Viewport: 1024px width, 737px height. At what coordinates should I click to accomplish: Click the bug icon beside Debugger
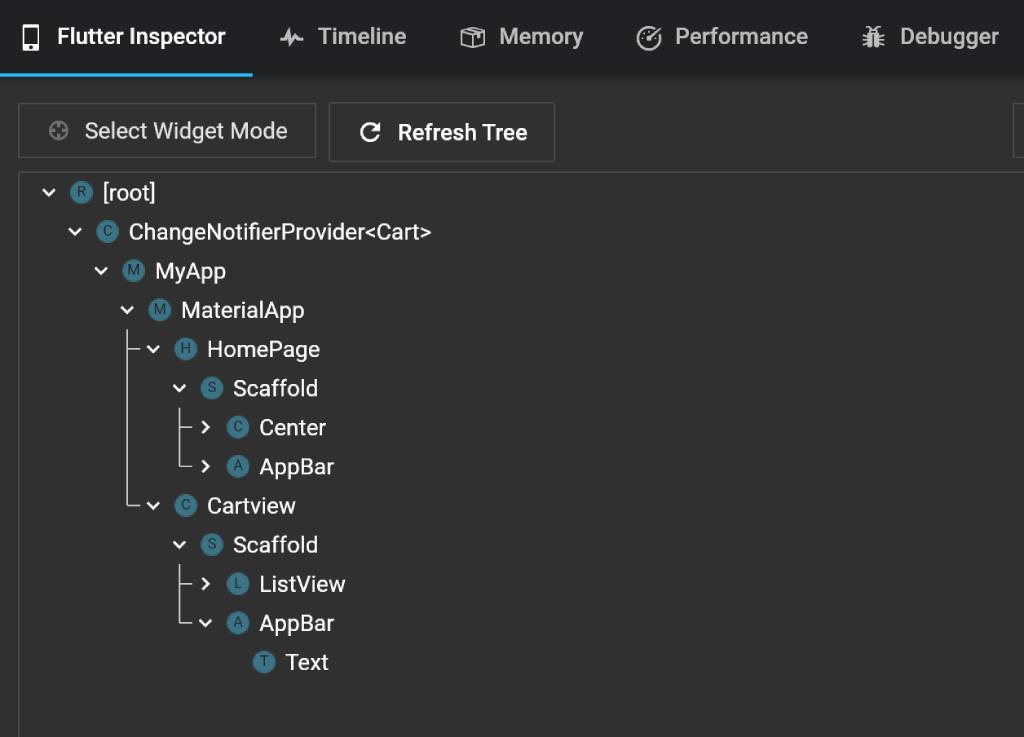[x=873, y=37]
